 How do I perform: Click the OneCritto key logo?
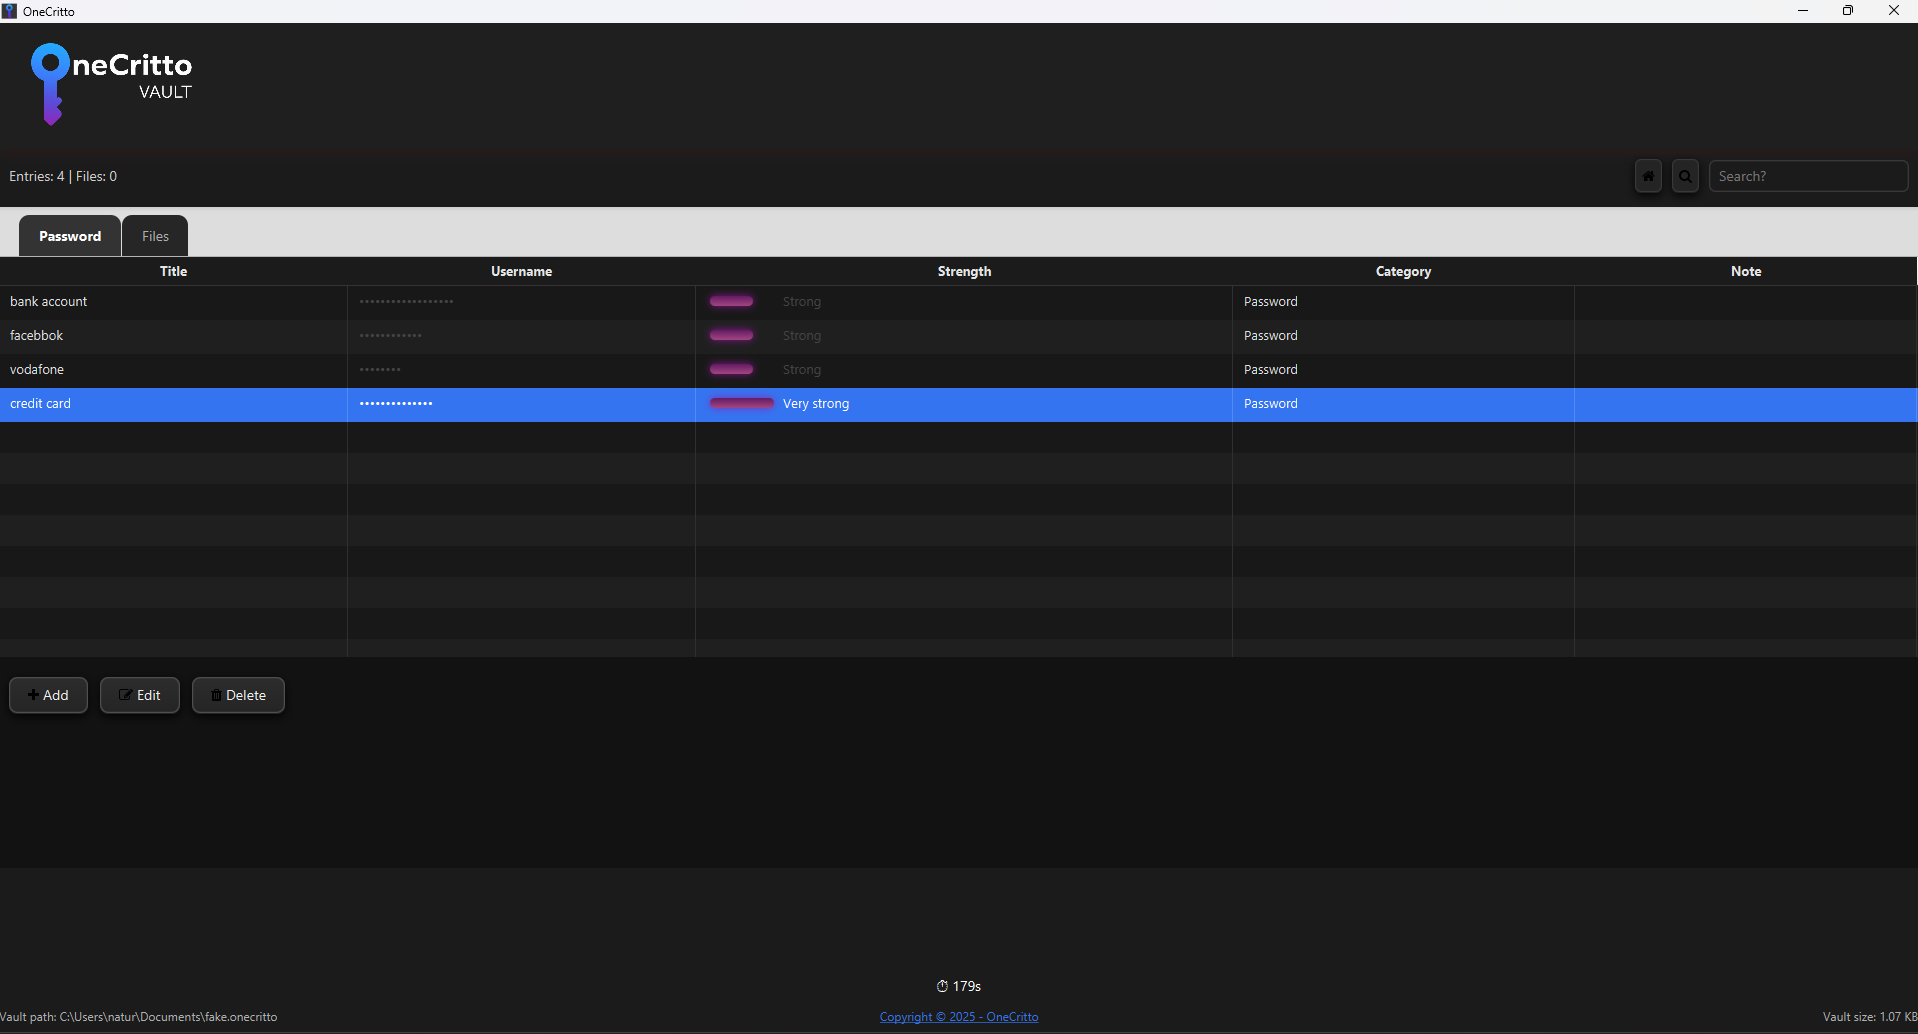tap(51, 84)
